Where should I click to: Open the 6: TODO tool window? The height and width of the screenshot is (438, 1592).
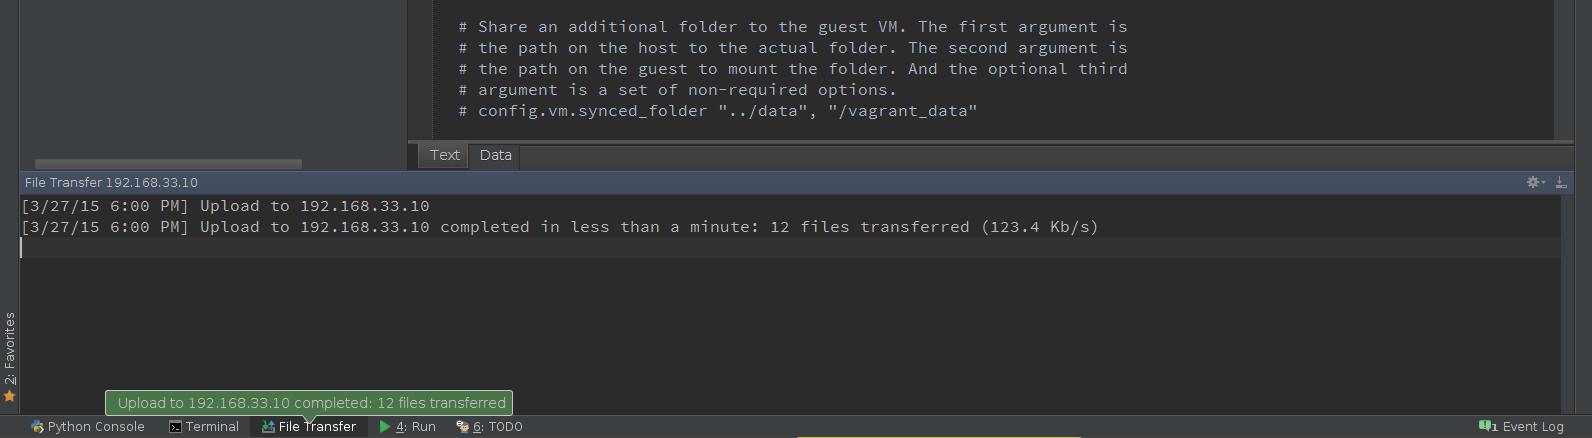[x=490, y=427]
